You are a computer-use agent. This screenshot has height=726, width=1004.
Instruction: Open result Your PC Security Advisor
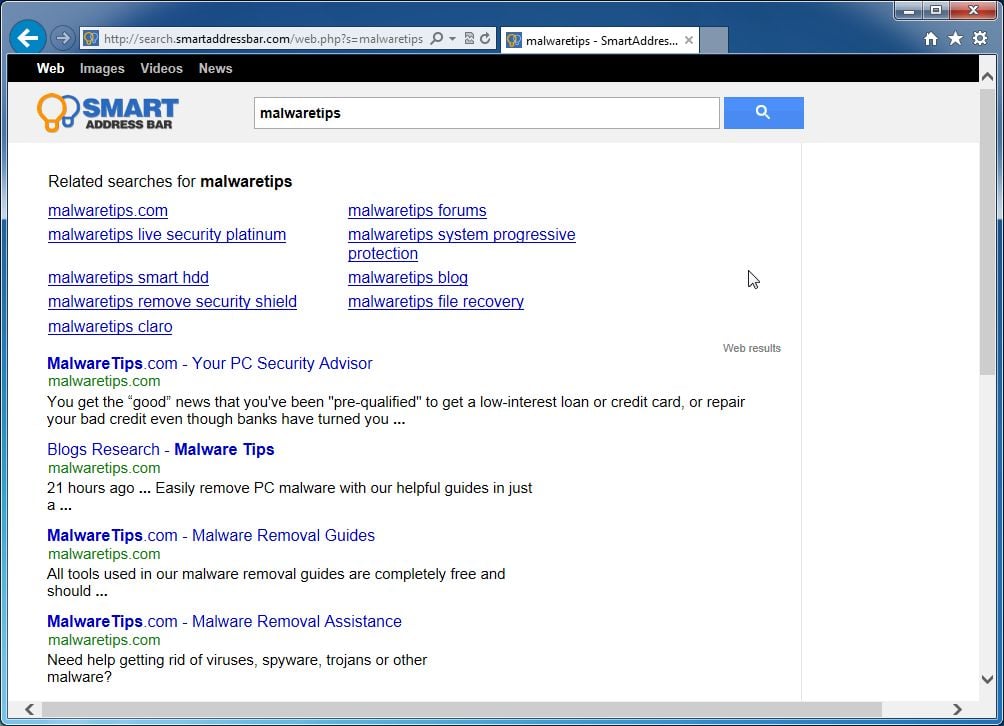coord(209,364)
